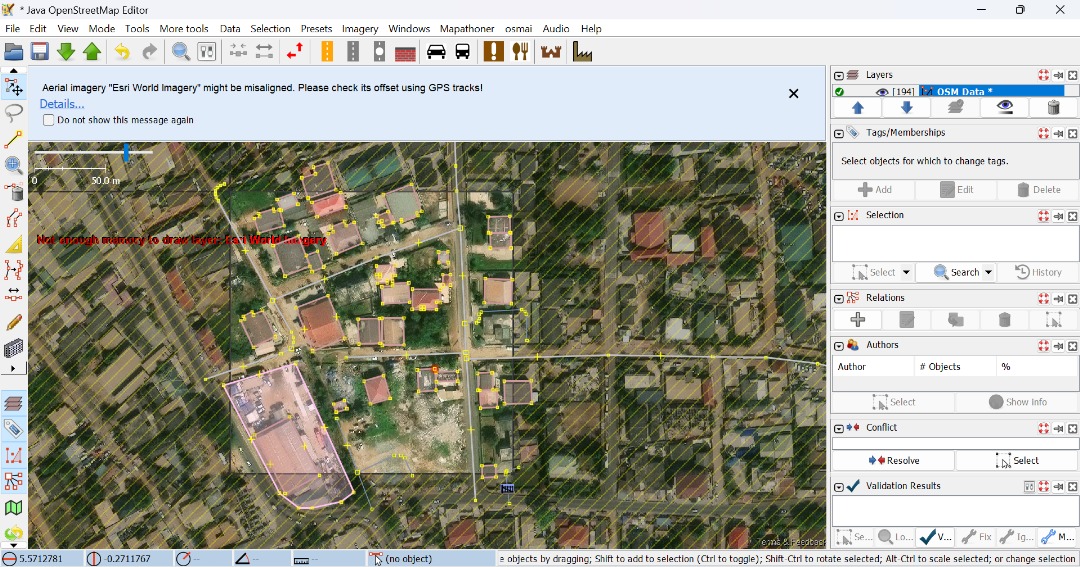Open search with magnifier toolbar icon
The image size is (1080, 567).
(x=180, y=52)
